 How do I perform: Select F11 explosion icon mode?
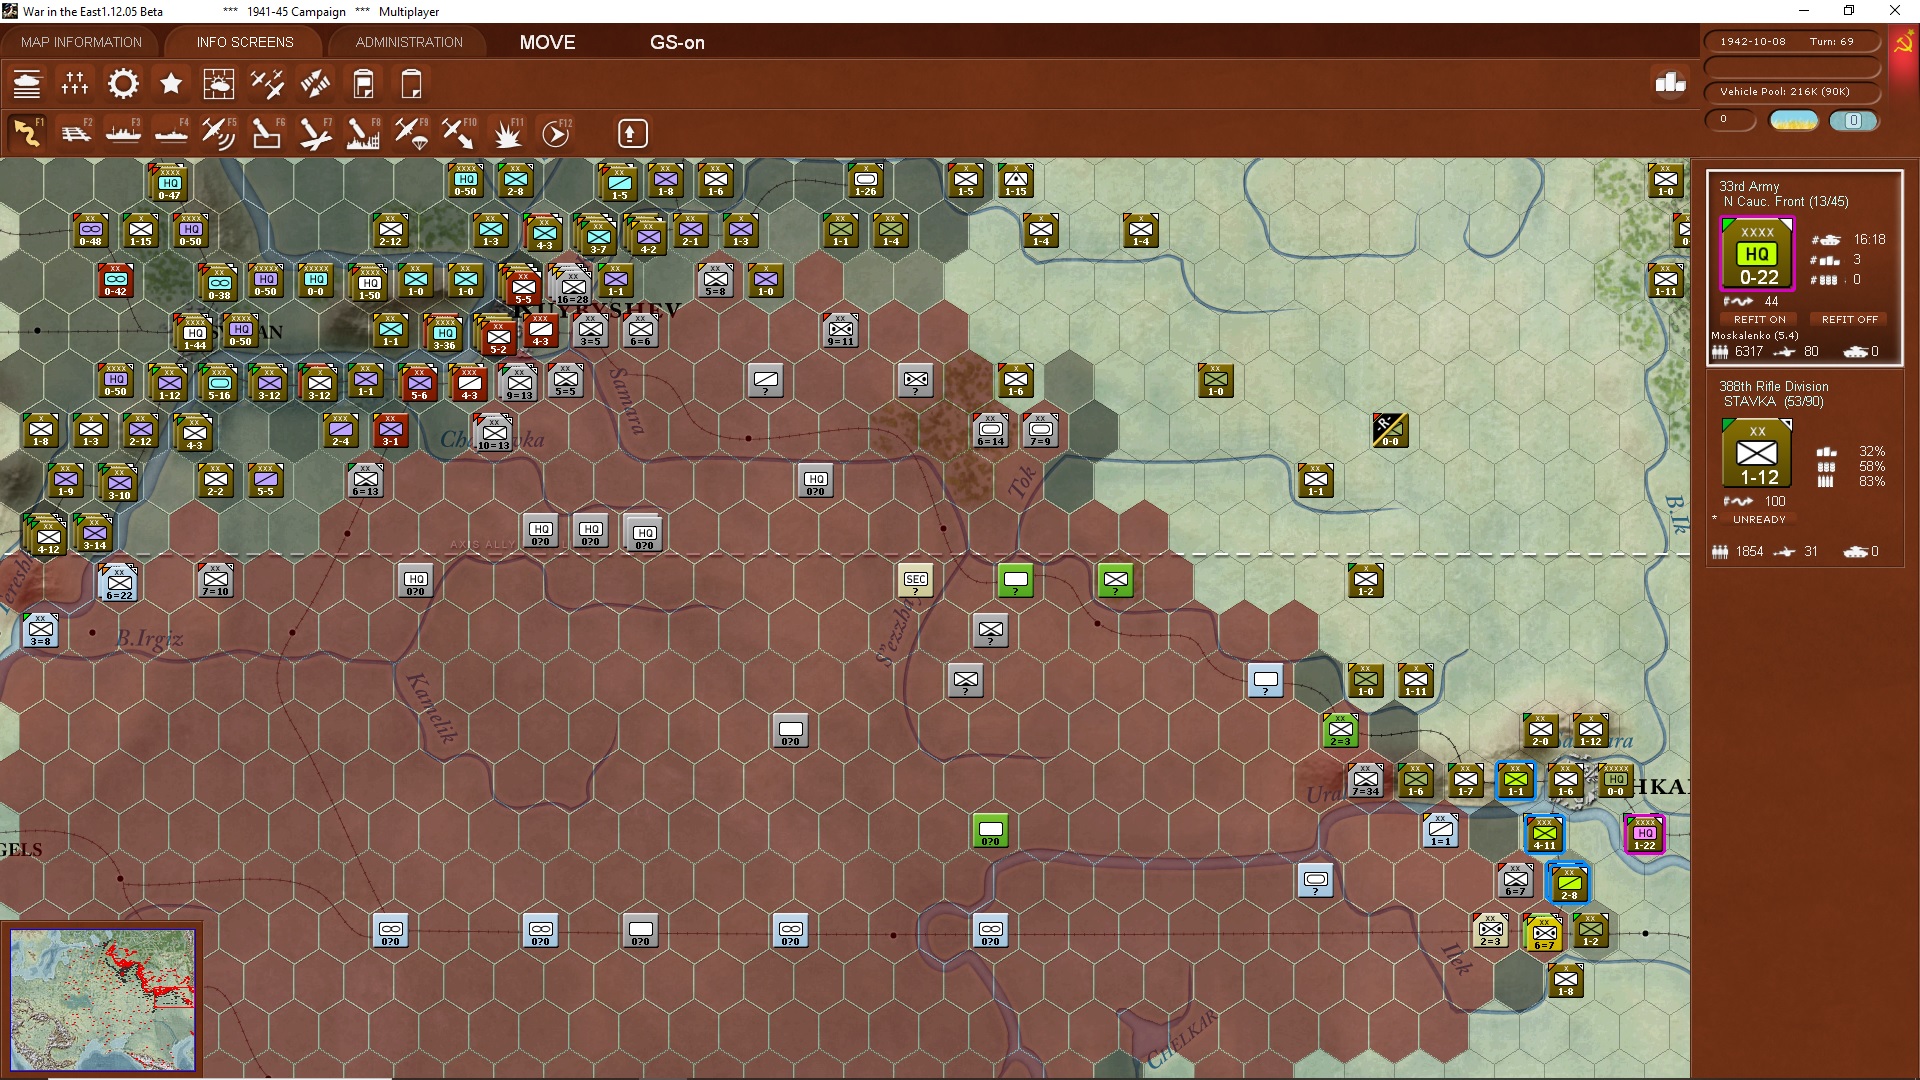(507, 133)
